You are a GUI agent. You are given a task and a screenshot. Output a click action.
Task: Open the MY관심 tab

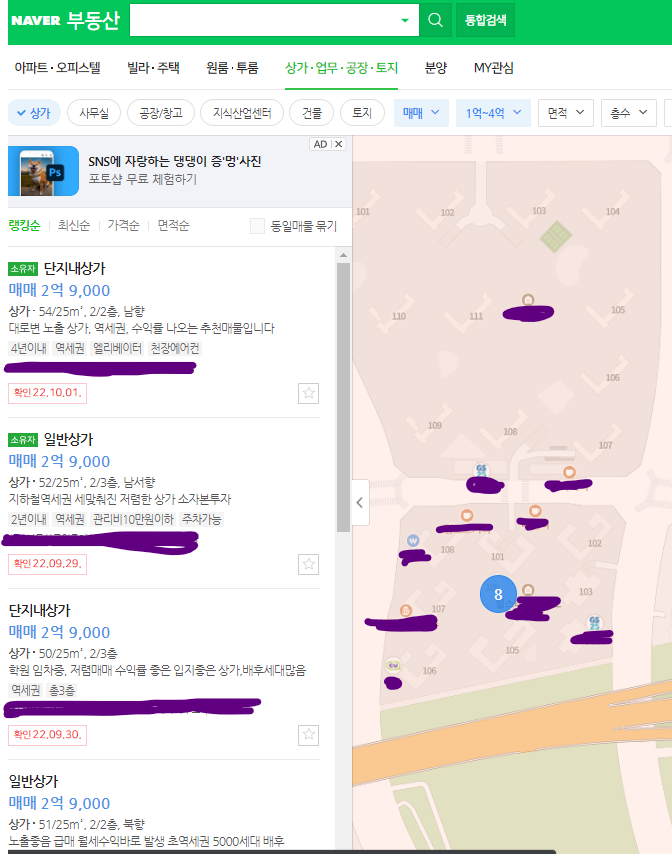pyautogui.click(x=493, y=68)
